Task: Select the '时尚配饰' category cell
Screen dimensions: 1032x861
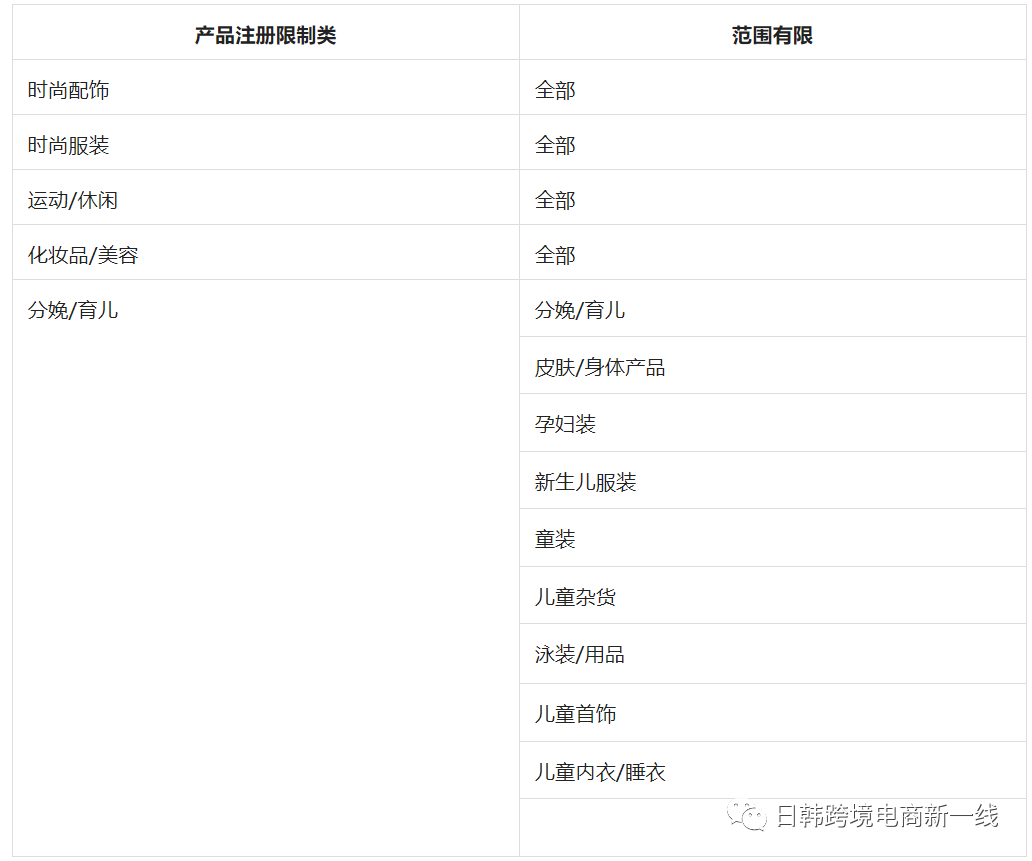Action: coord(266,88)
